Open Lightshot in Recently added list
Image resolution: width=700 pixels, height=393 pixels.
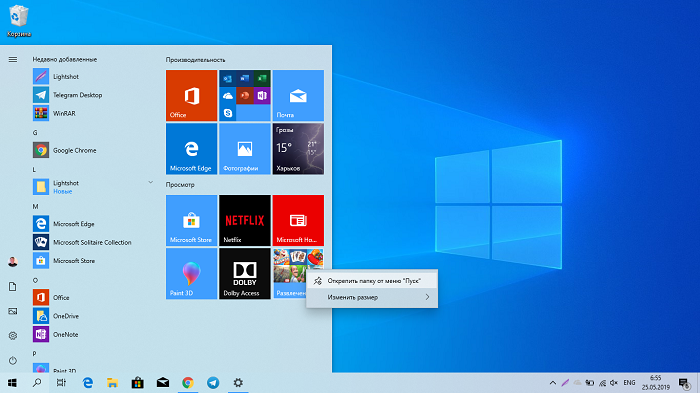[93, 77]
